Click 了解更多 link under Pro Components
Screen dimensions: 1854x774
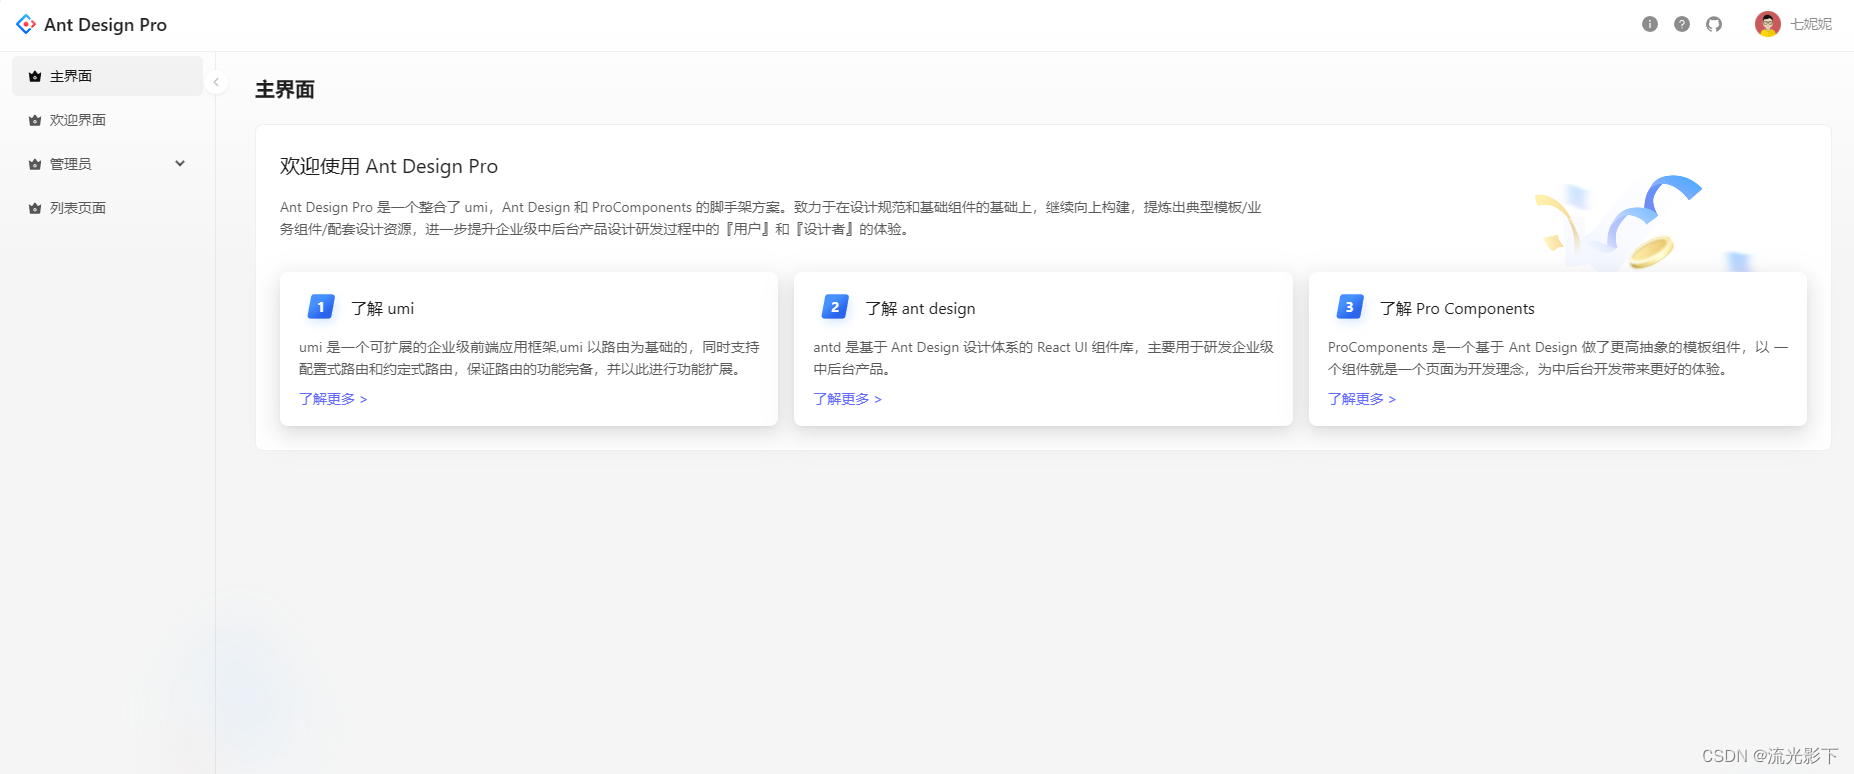tap(1362, 399)
